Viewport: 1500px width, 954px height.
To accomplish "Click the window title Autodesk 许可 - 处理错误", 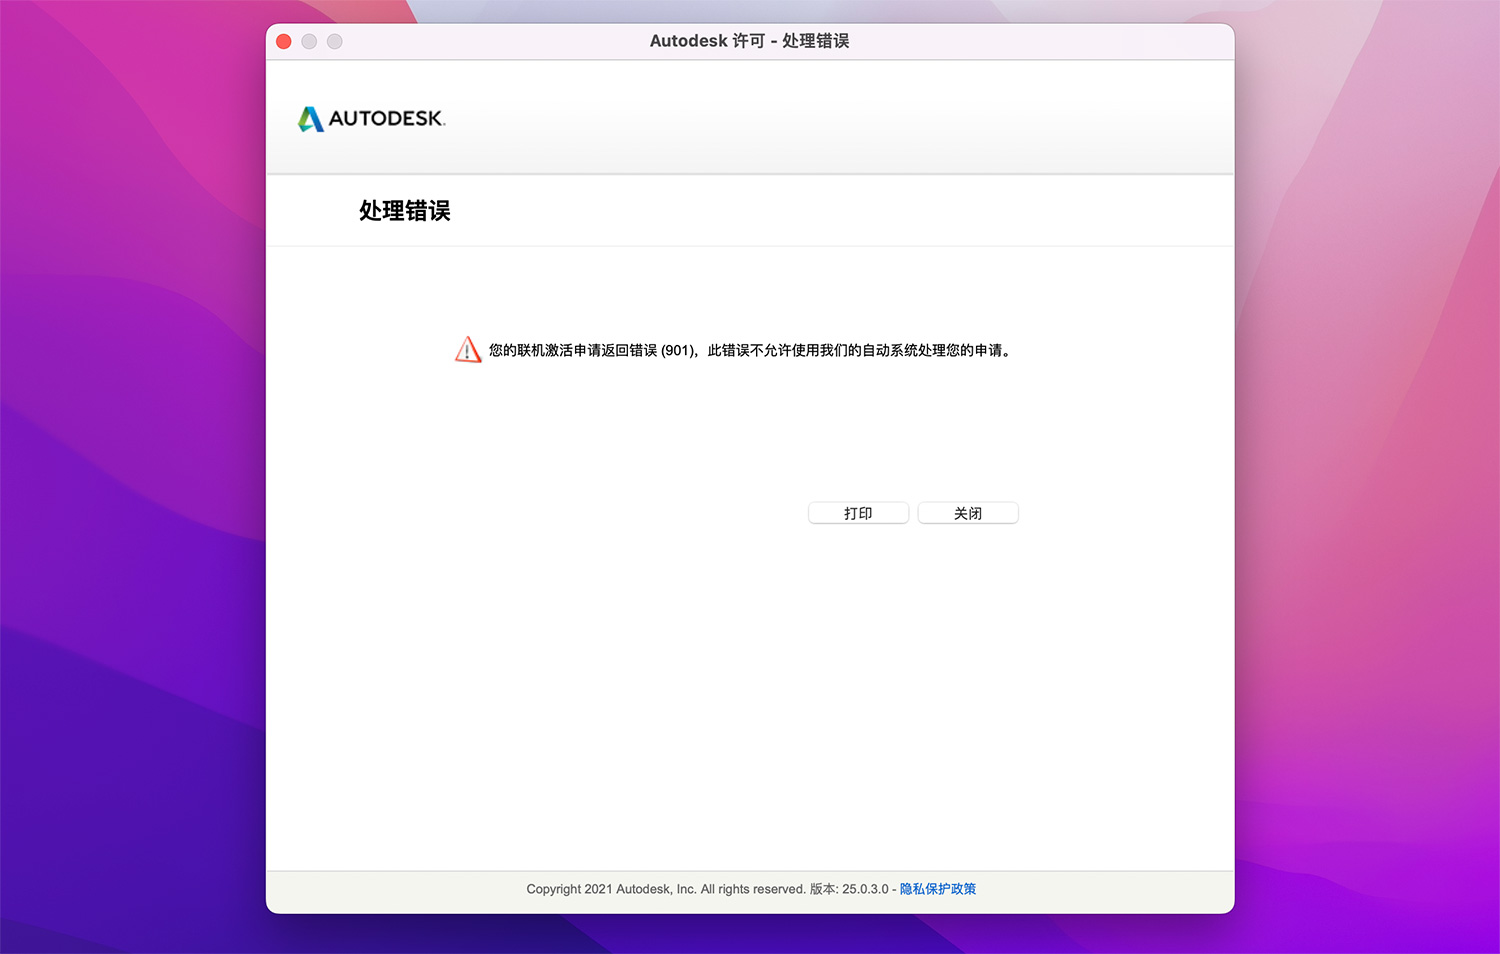I will pos(750,41).
